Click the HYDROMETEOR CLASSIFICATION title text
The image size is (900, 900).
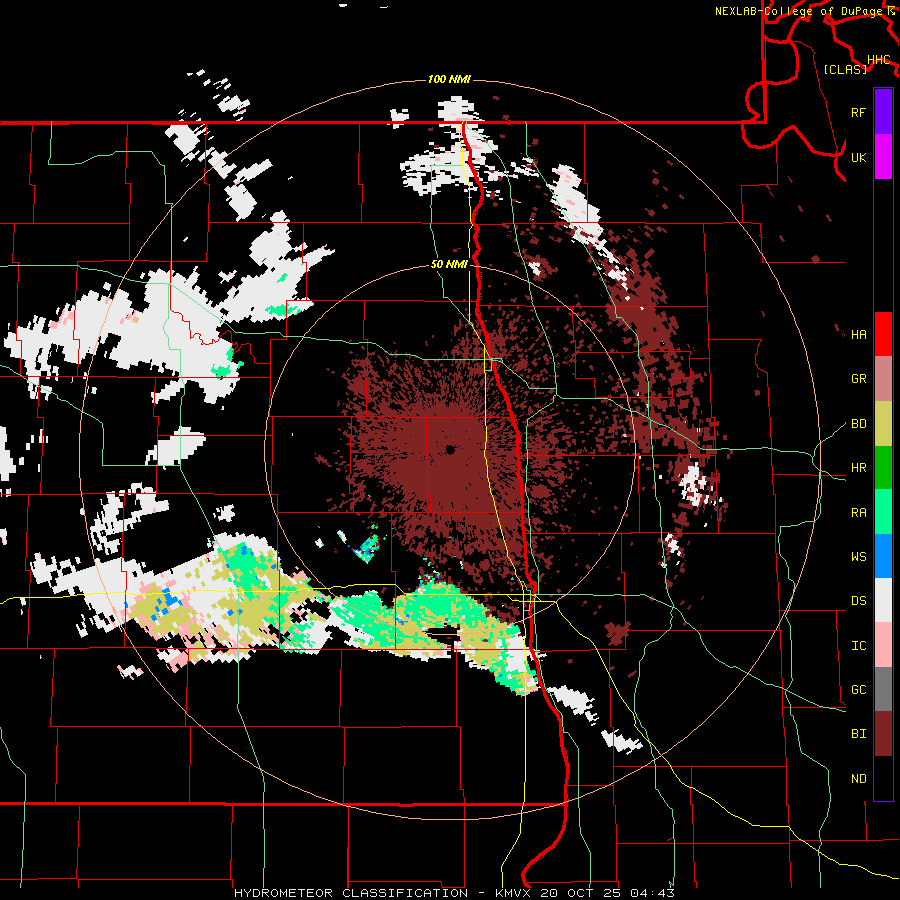click(351, 893)
